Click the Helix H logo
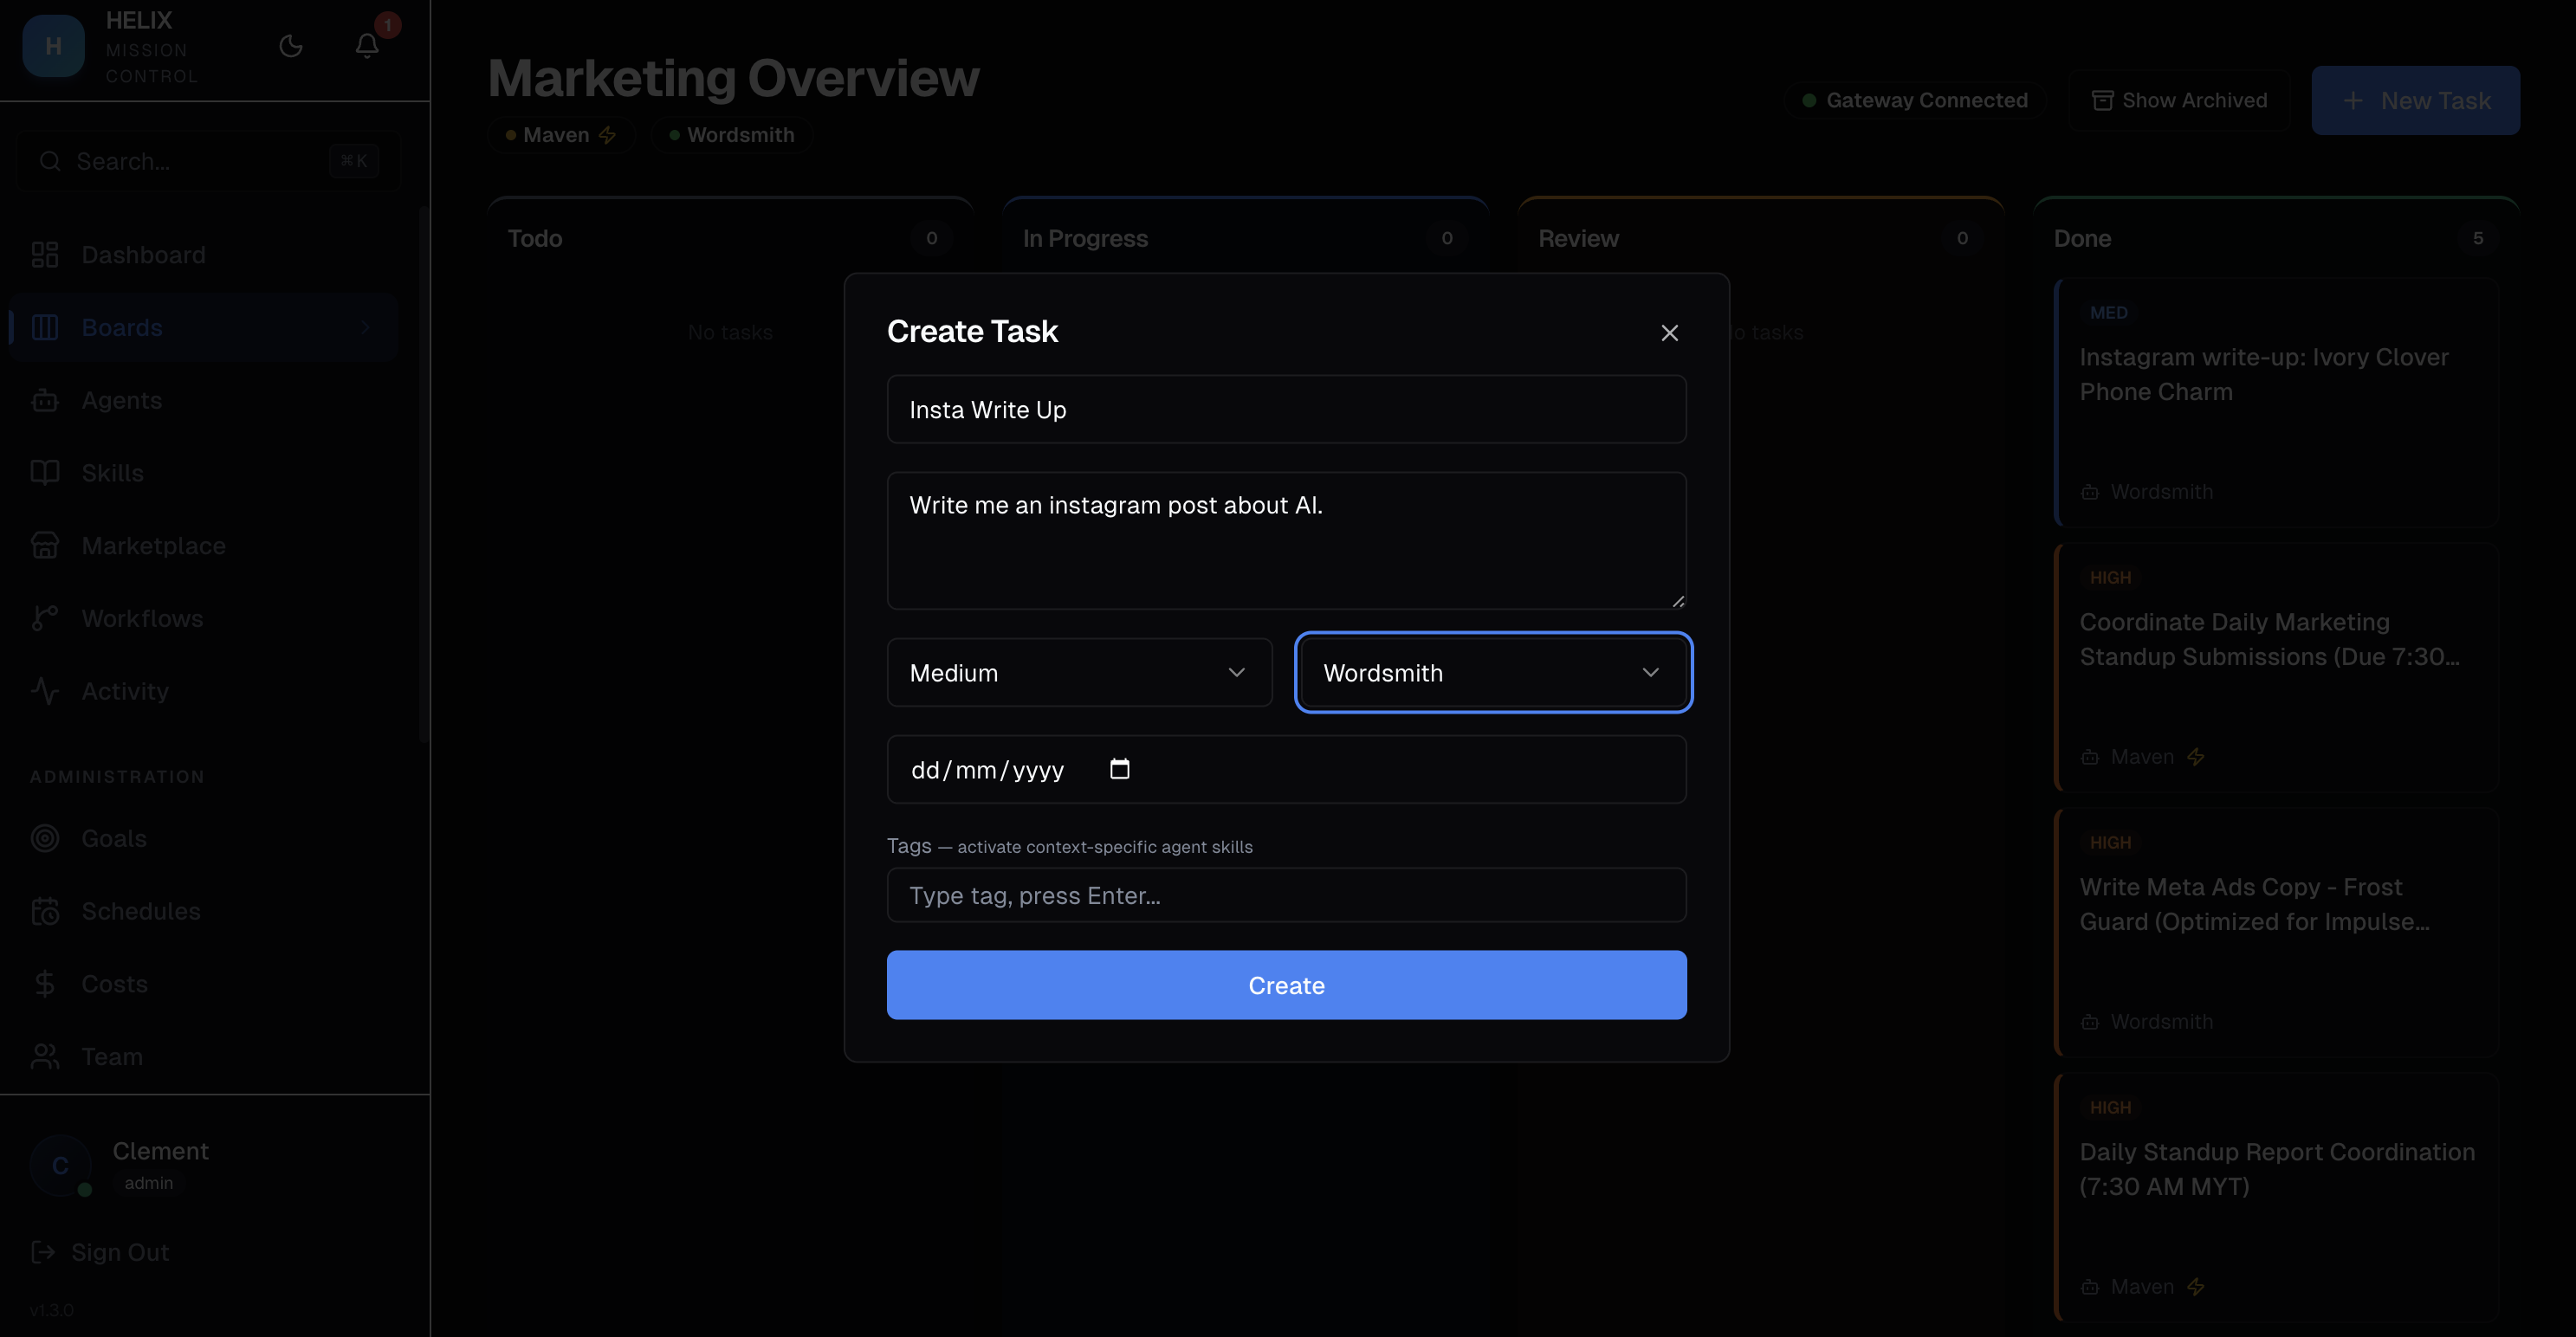Image resolution: width=2576 pixels, height=1337 pixels. coord(53,46)
